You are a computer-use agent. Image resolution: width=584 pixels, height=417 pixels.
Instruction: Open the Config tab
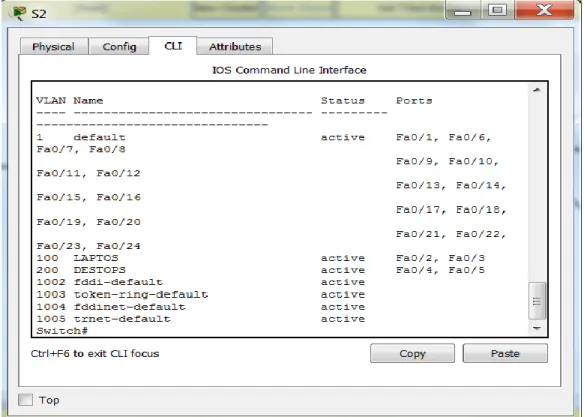point(119,47)
